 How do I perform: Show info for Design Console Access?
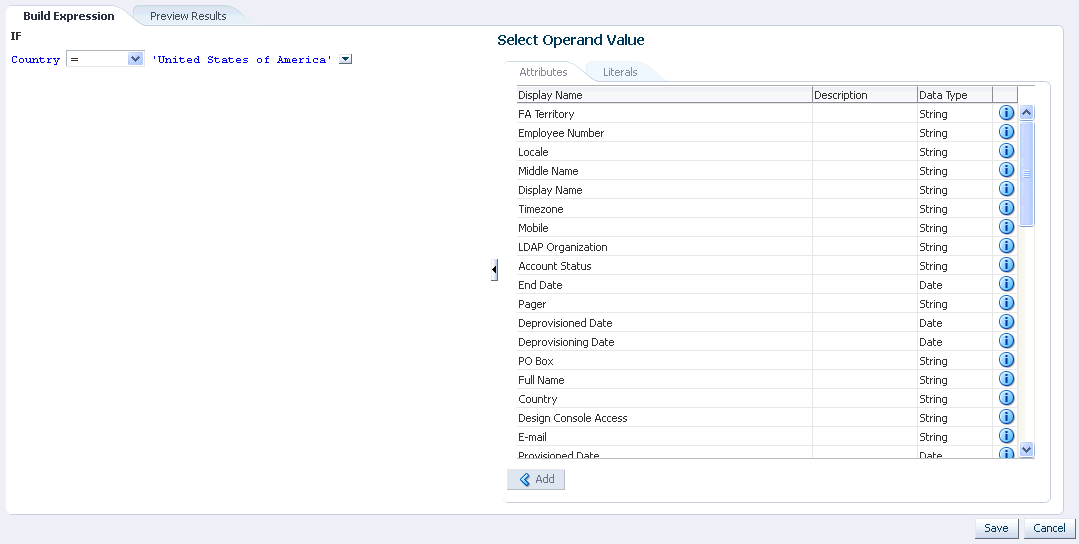(x=1006, y=417)
